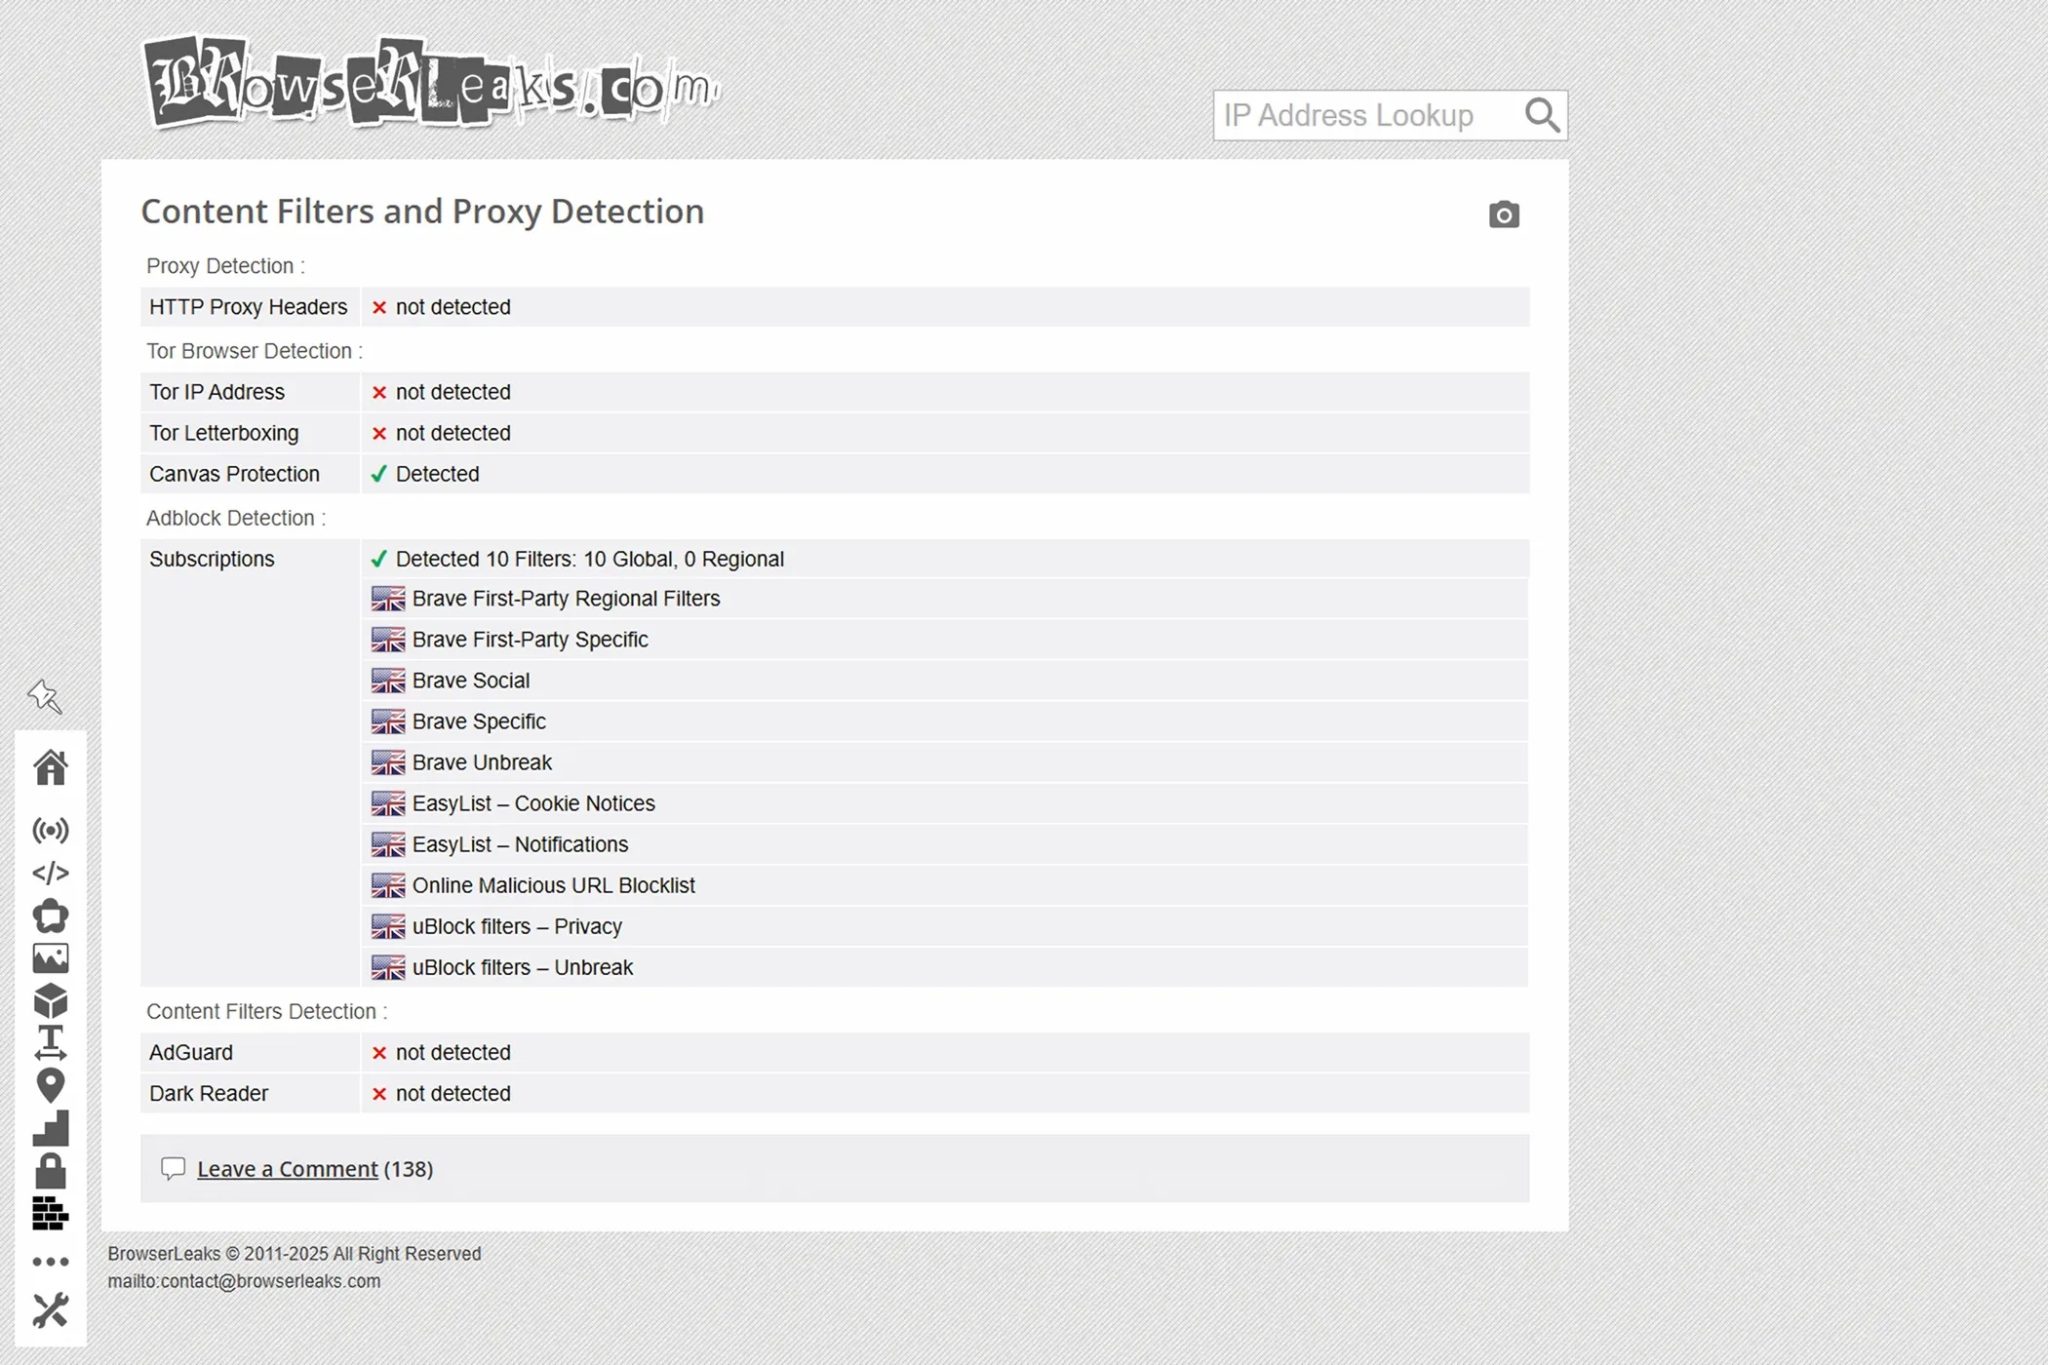Toggle the sidebar pin icon
2048x1365 pixels.
pos(45,697)
